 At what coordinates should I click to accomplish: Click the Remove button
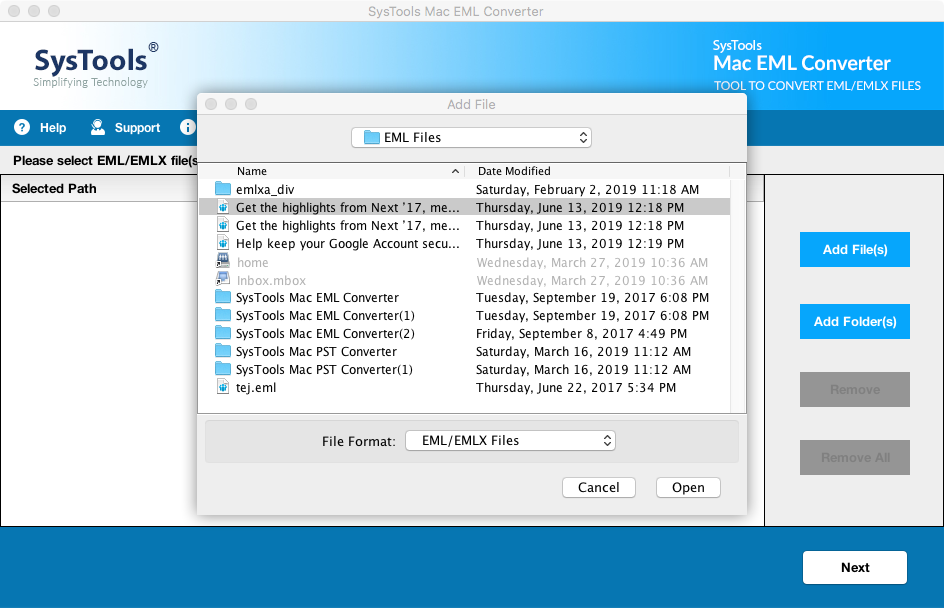[855, 389]
